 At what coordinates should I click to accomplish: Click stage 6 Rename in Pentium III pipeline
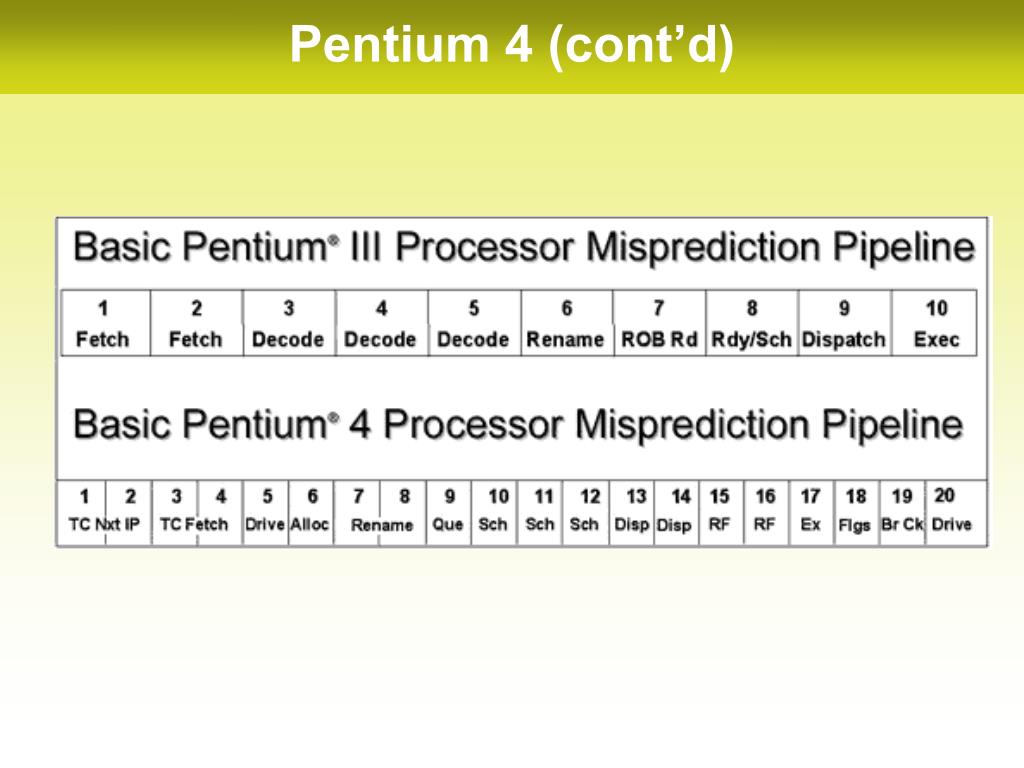567,323
